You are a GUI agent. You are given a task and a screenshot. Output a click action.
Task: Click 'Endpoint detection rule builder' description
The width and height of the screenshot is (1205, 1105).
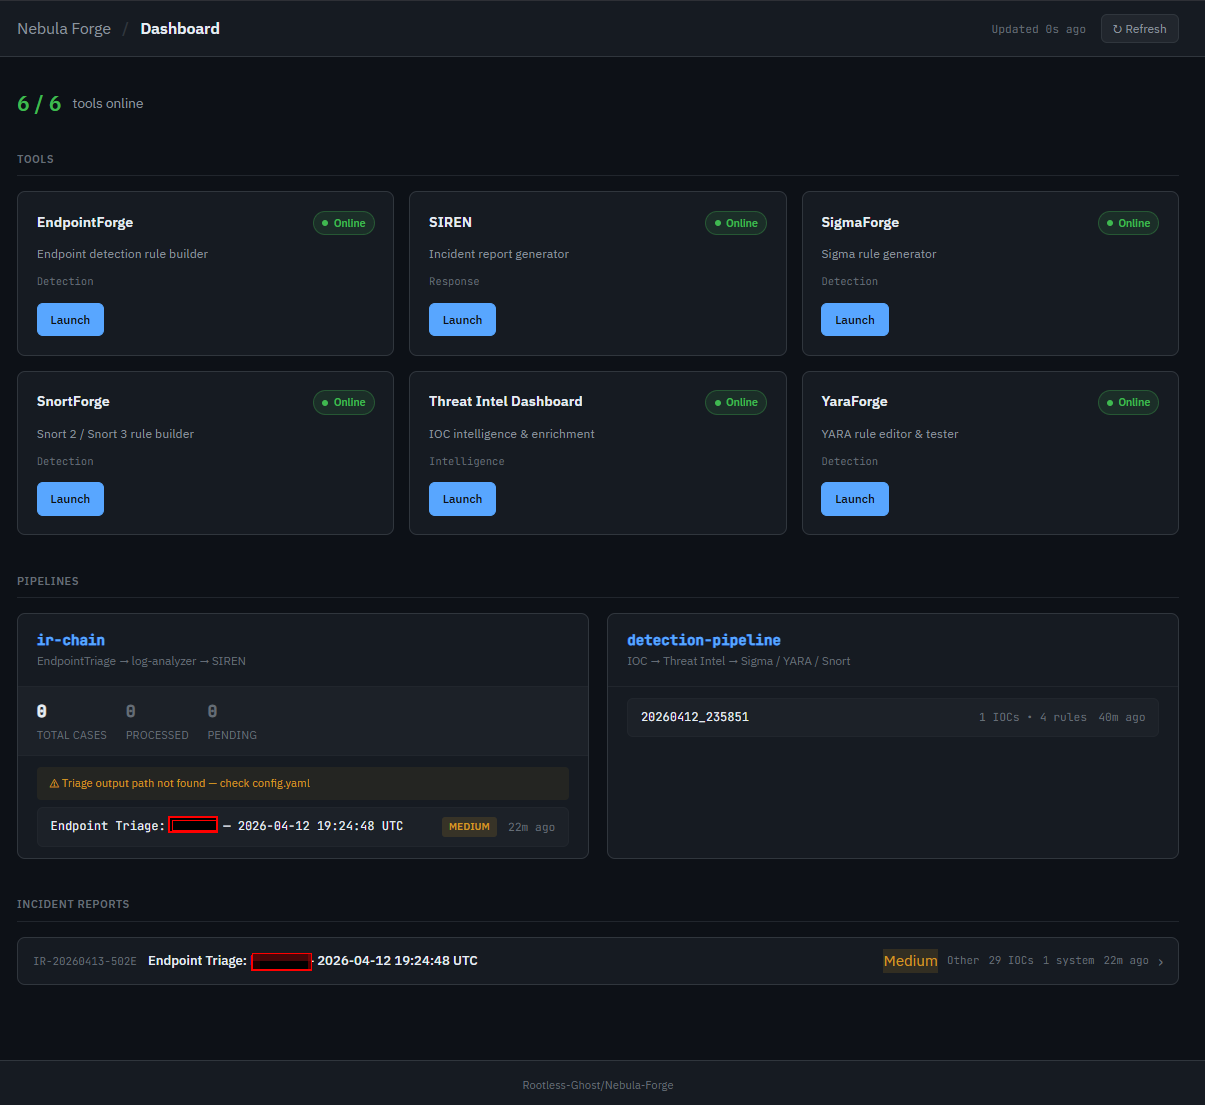[123, 254]
